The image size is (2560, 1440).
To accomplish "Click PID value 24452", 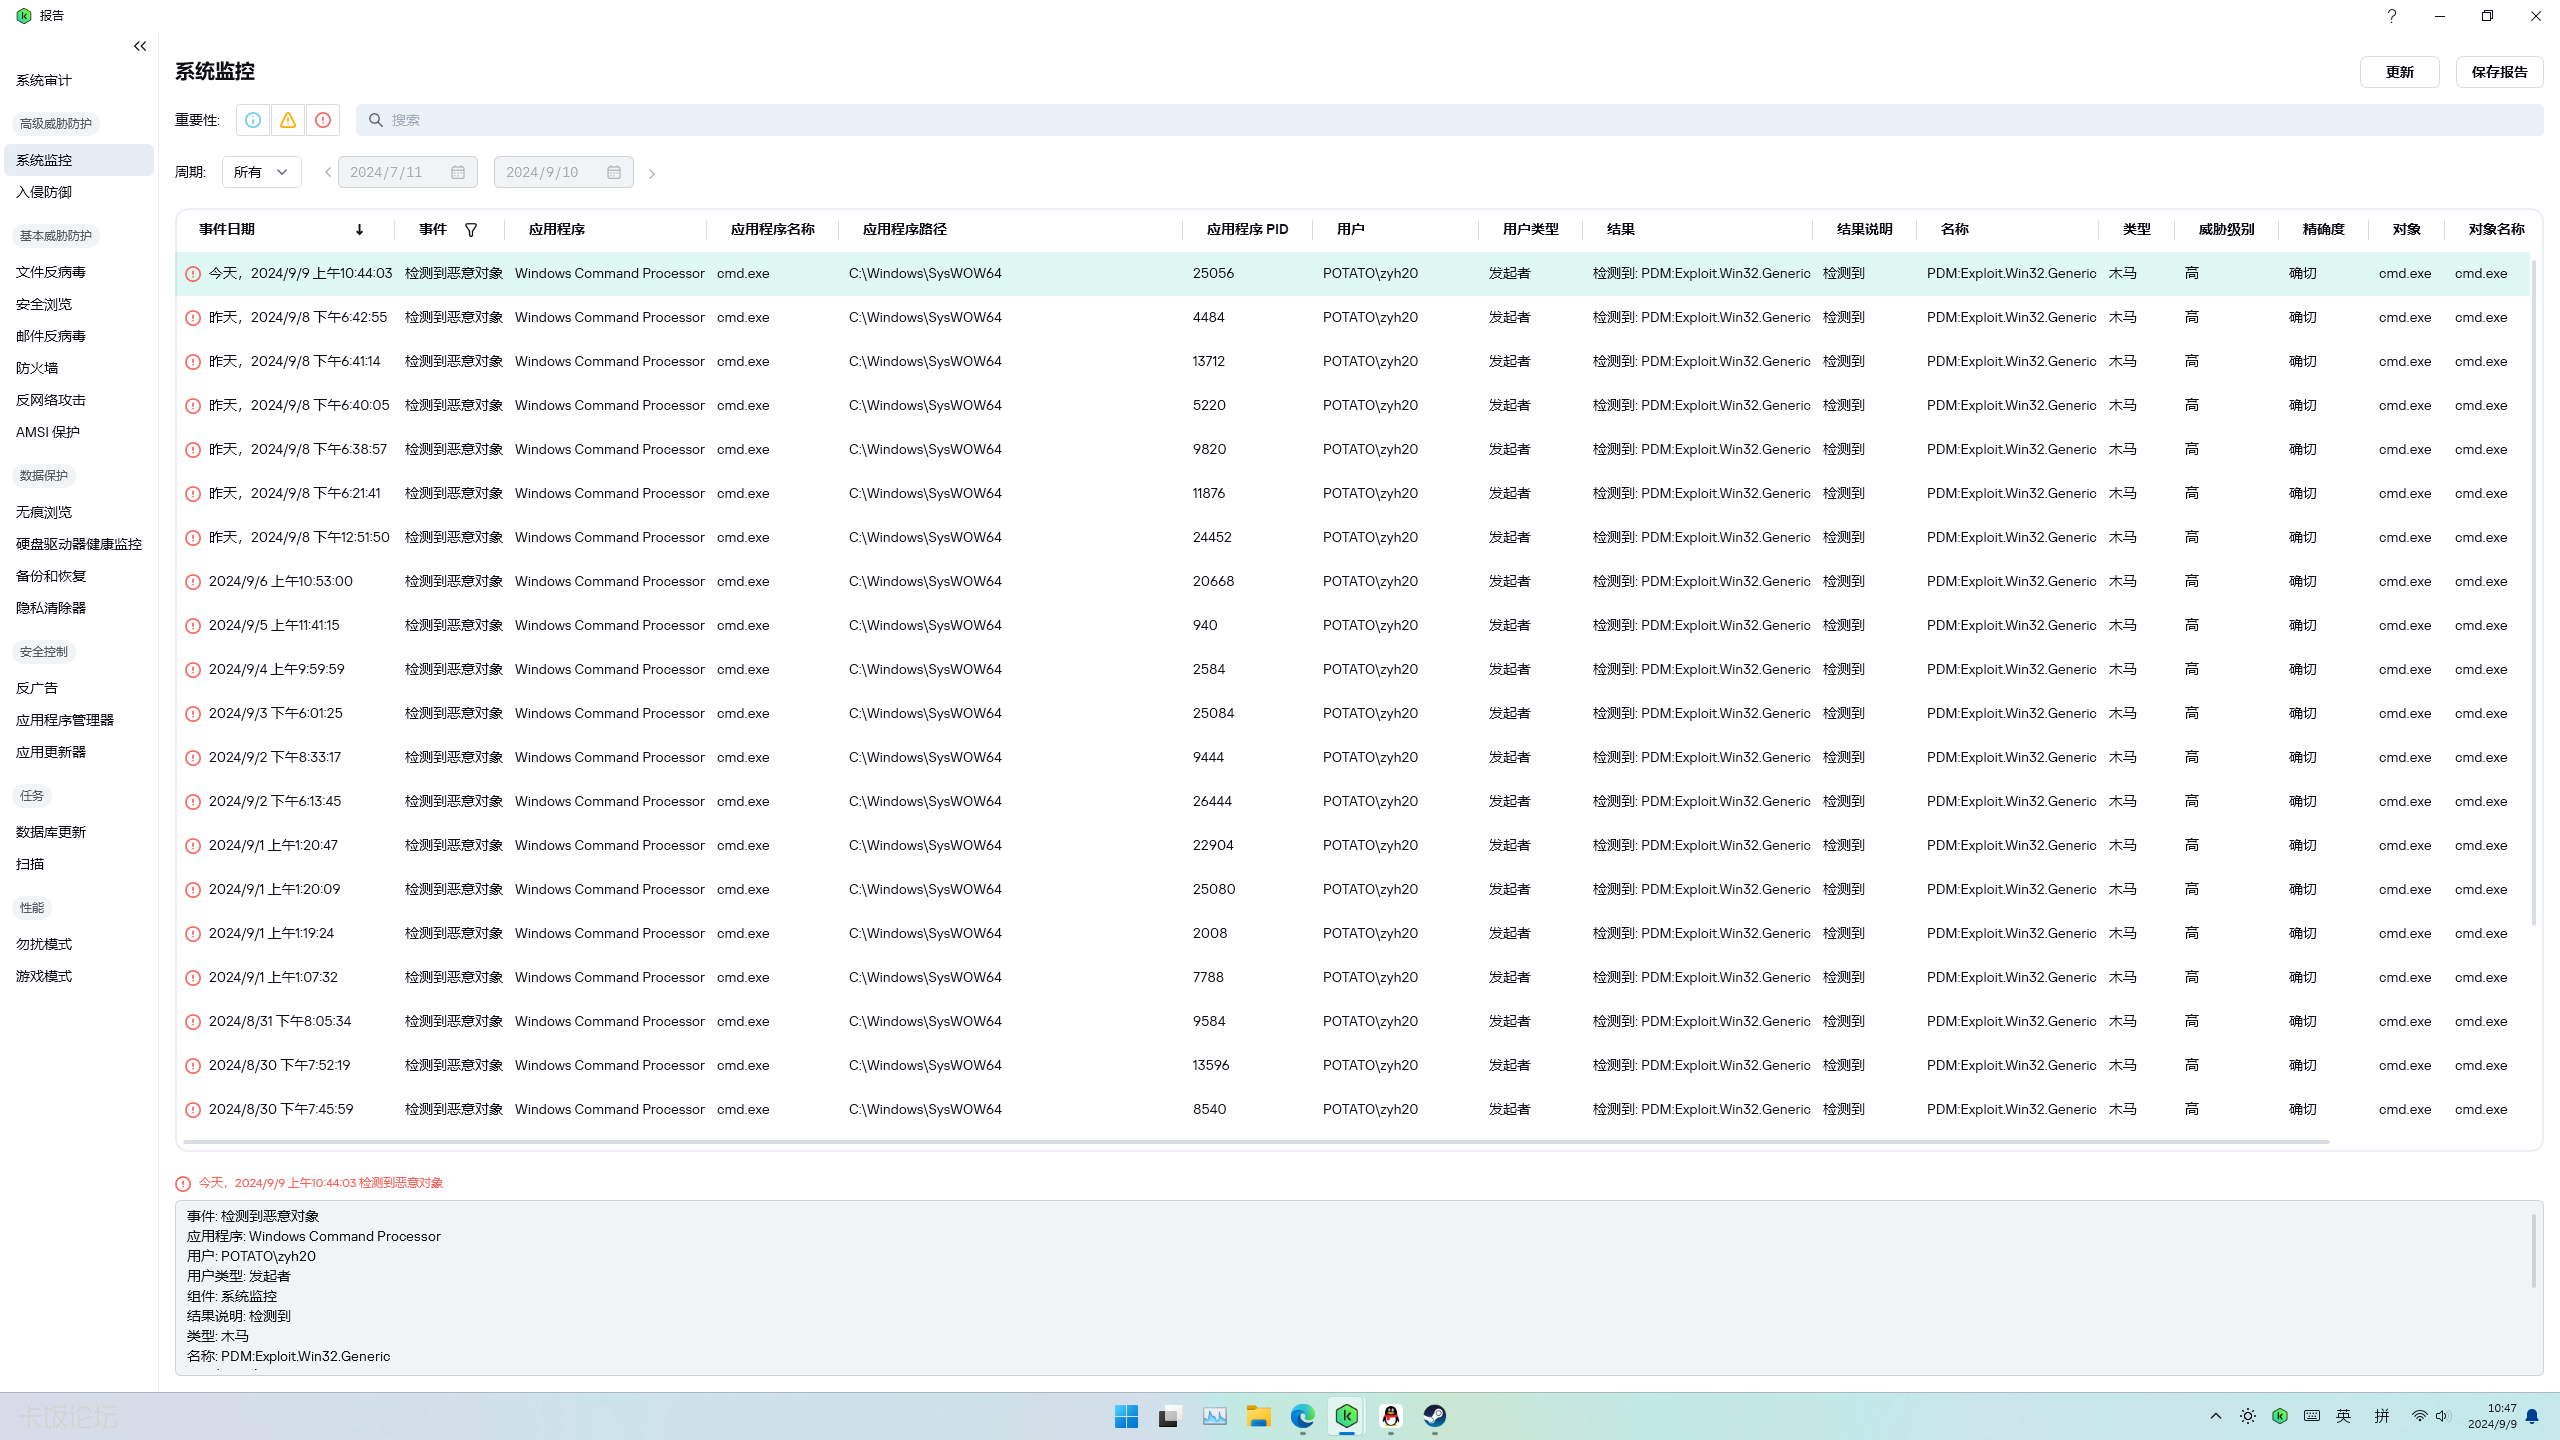I will click(x=1212, y=537).
